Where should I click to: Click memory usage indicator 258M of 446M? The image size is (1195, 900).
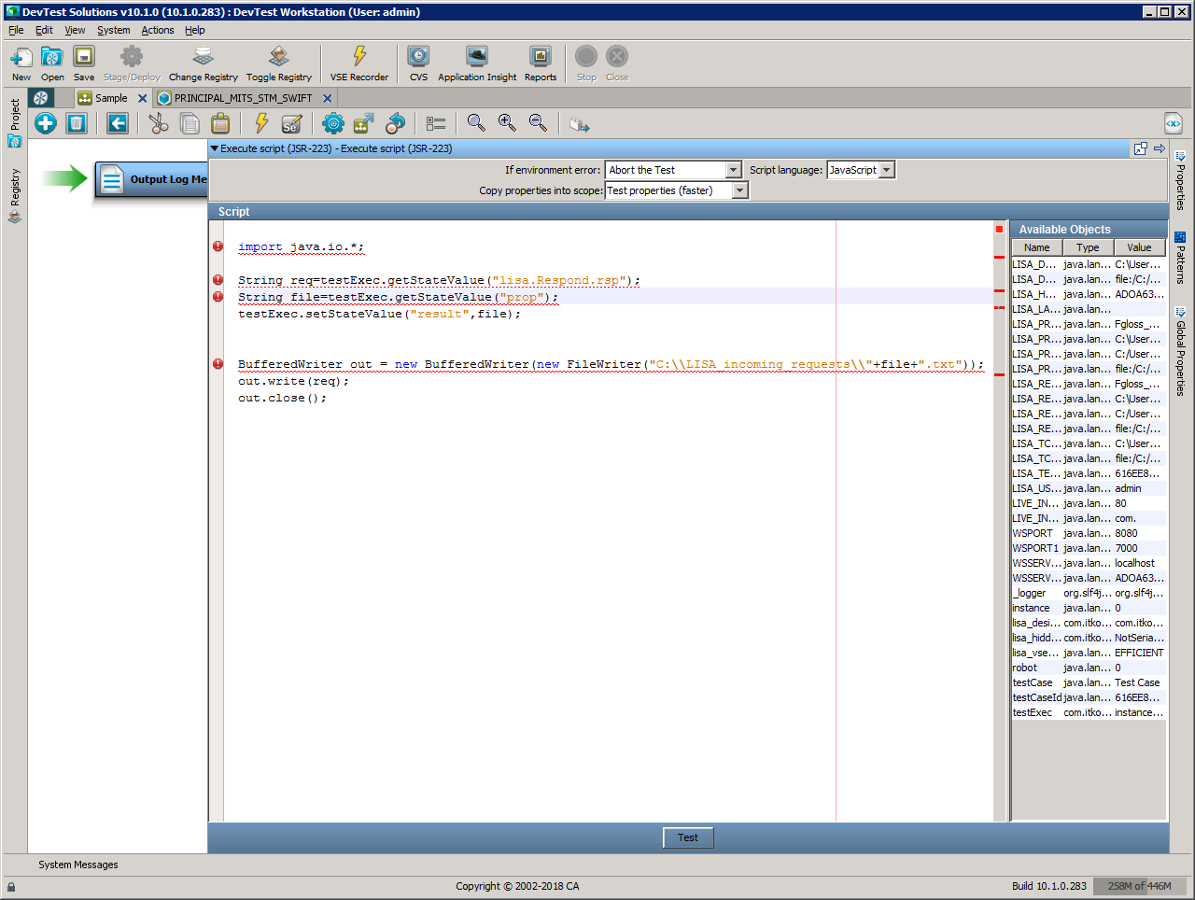[1139, 886]
